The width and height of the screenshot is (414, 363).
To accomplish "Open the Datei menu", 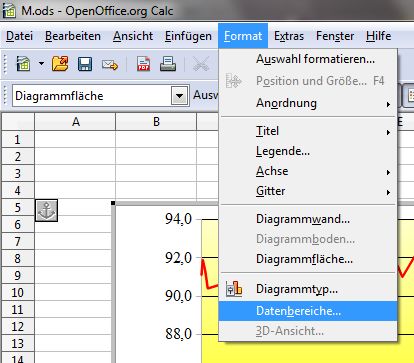I will pos(19,36).
